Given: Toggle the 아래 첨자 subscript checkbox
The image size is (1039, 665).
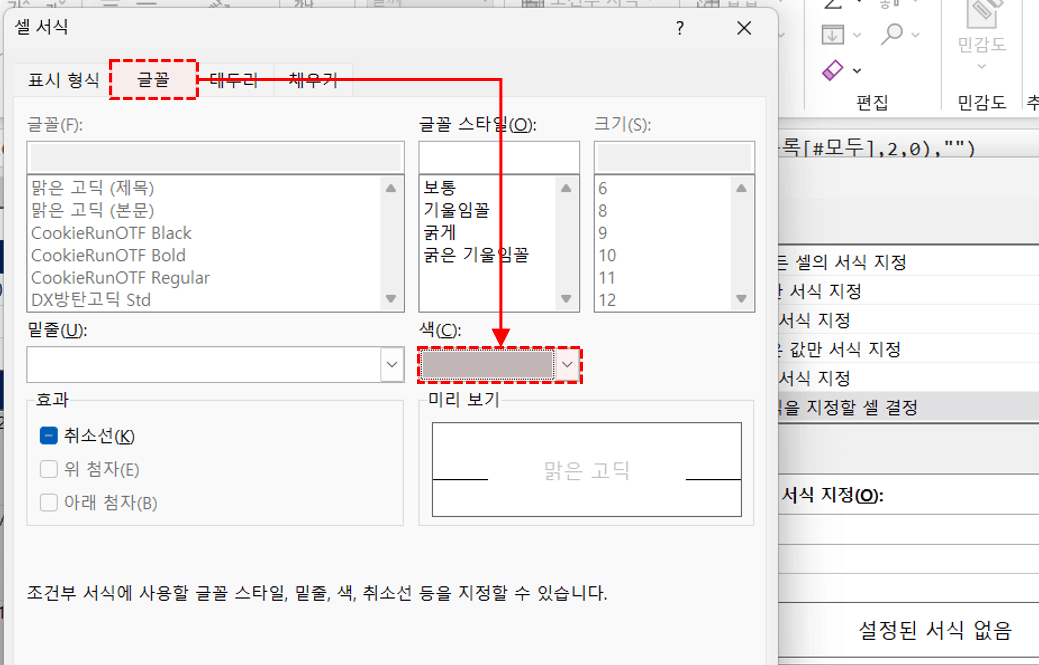Looking at the screenshot, I should (48, 503).
